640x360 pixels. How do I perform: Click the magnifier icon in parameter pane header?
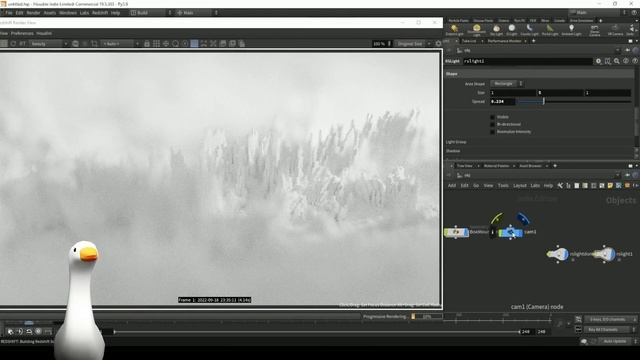tap(617, 61)
